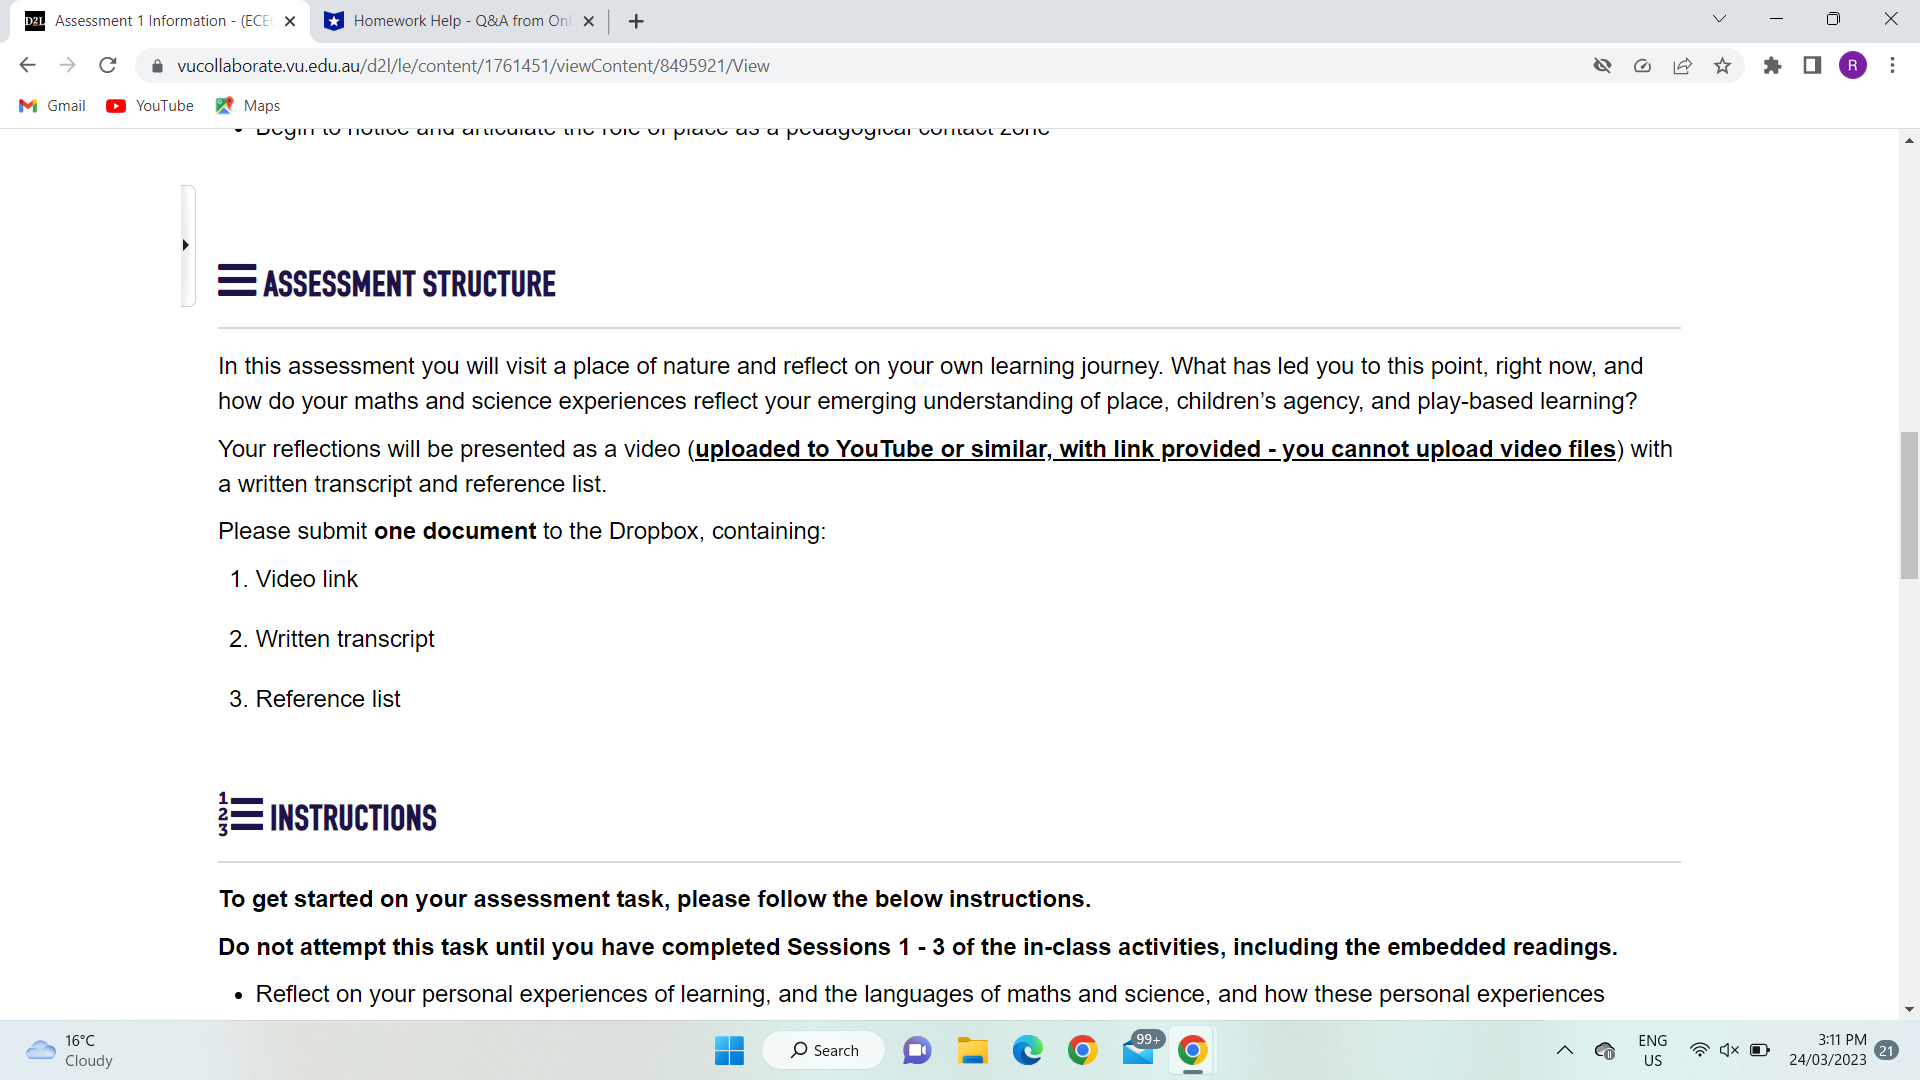The image size is (1920, 1080).
Task: Open Microsoft Edge from the taskbar
Action: (x=1027, y=1050)
